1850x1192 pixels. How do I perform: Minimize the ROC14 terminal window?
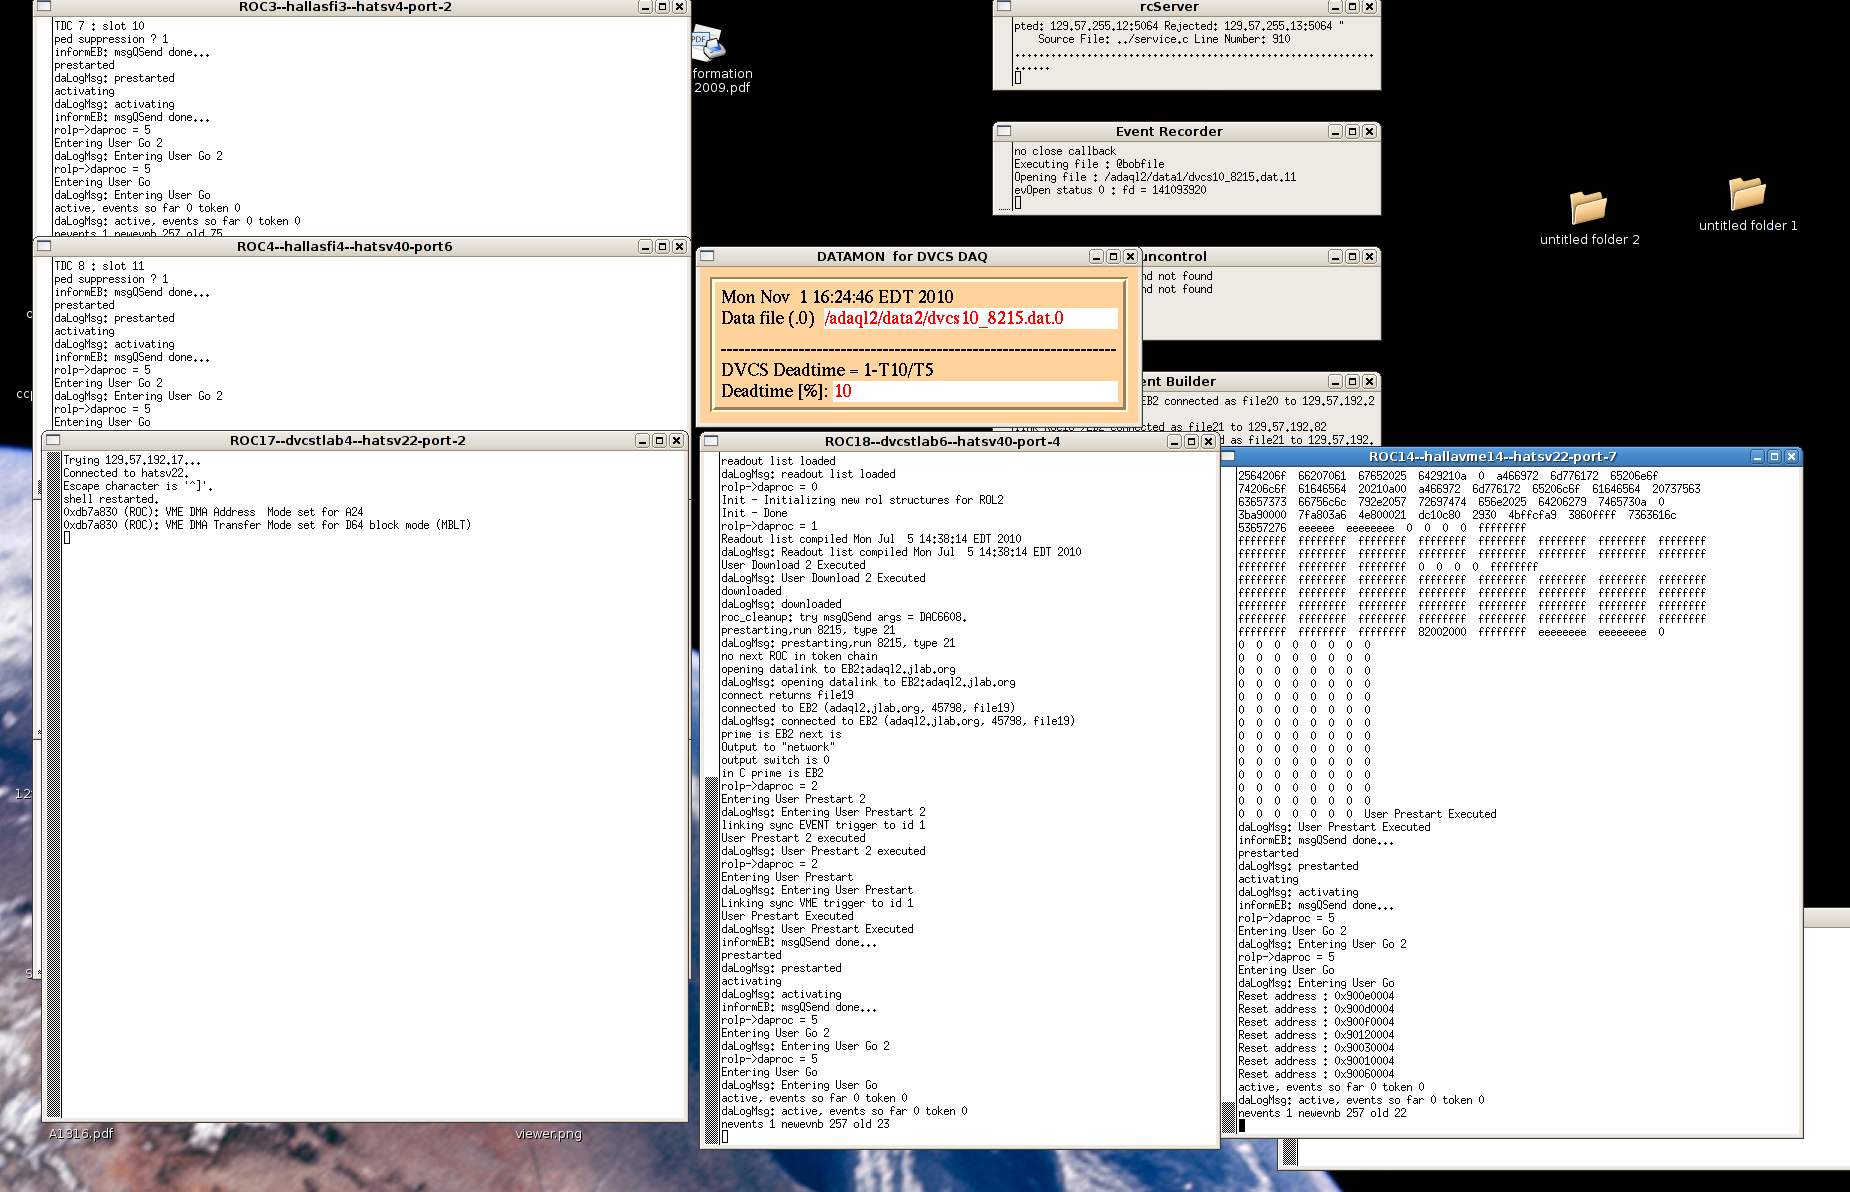click(1757, 456)
